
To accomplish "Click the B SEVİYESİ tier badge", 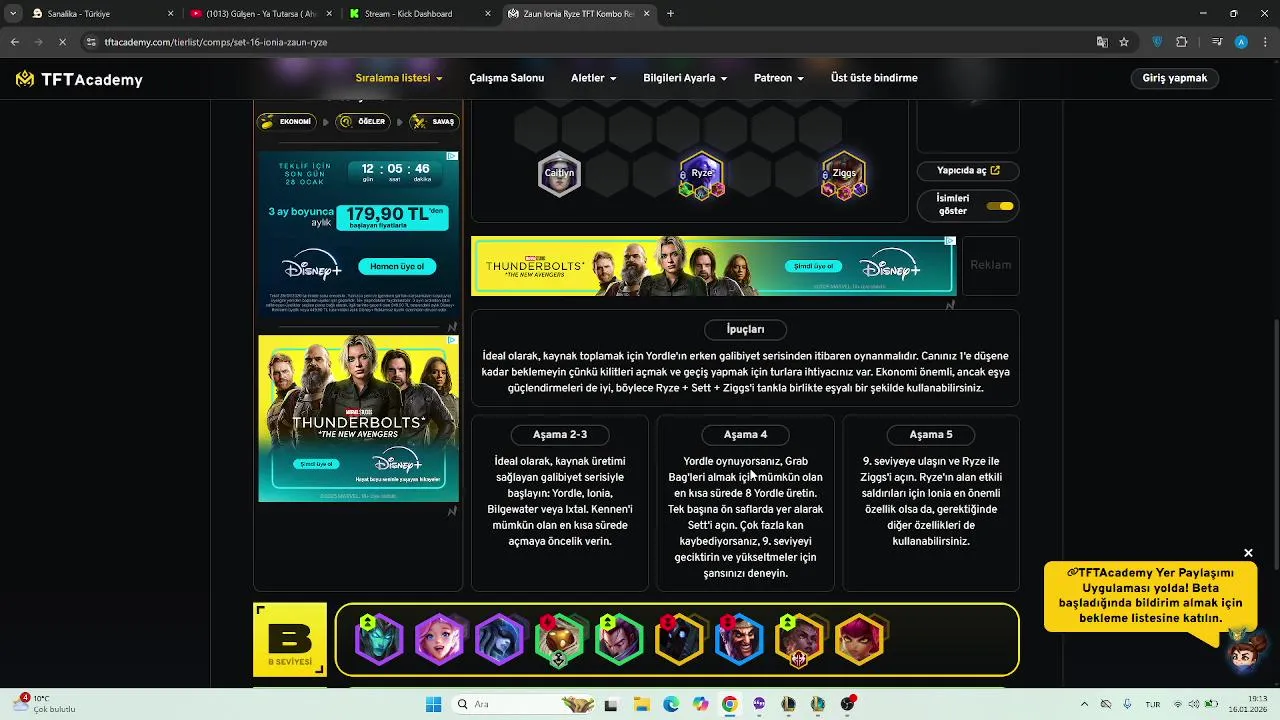I will (290, 639).
